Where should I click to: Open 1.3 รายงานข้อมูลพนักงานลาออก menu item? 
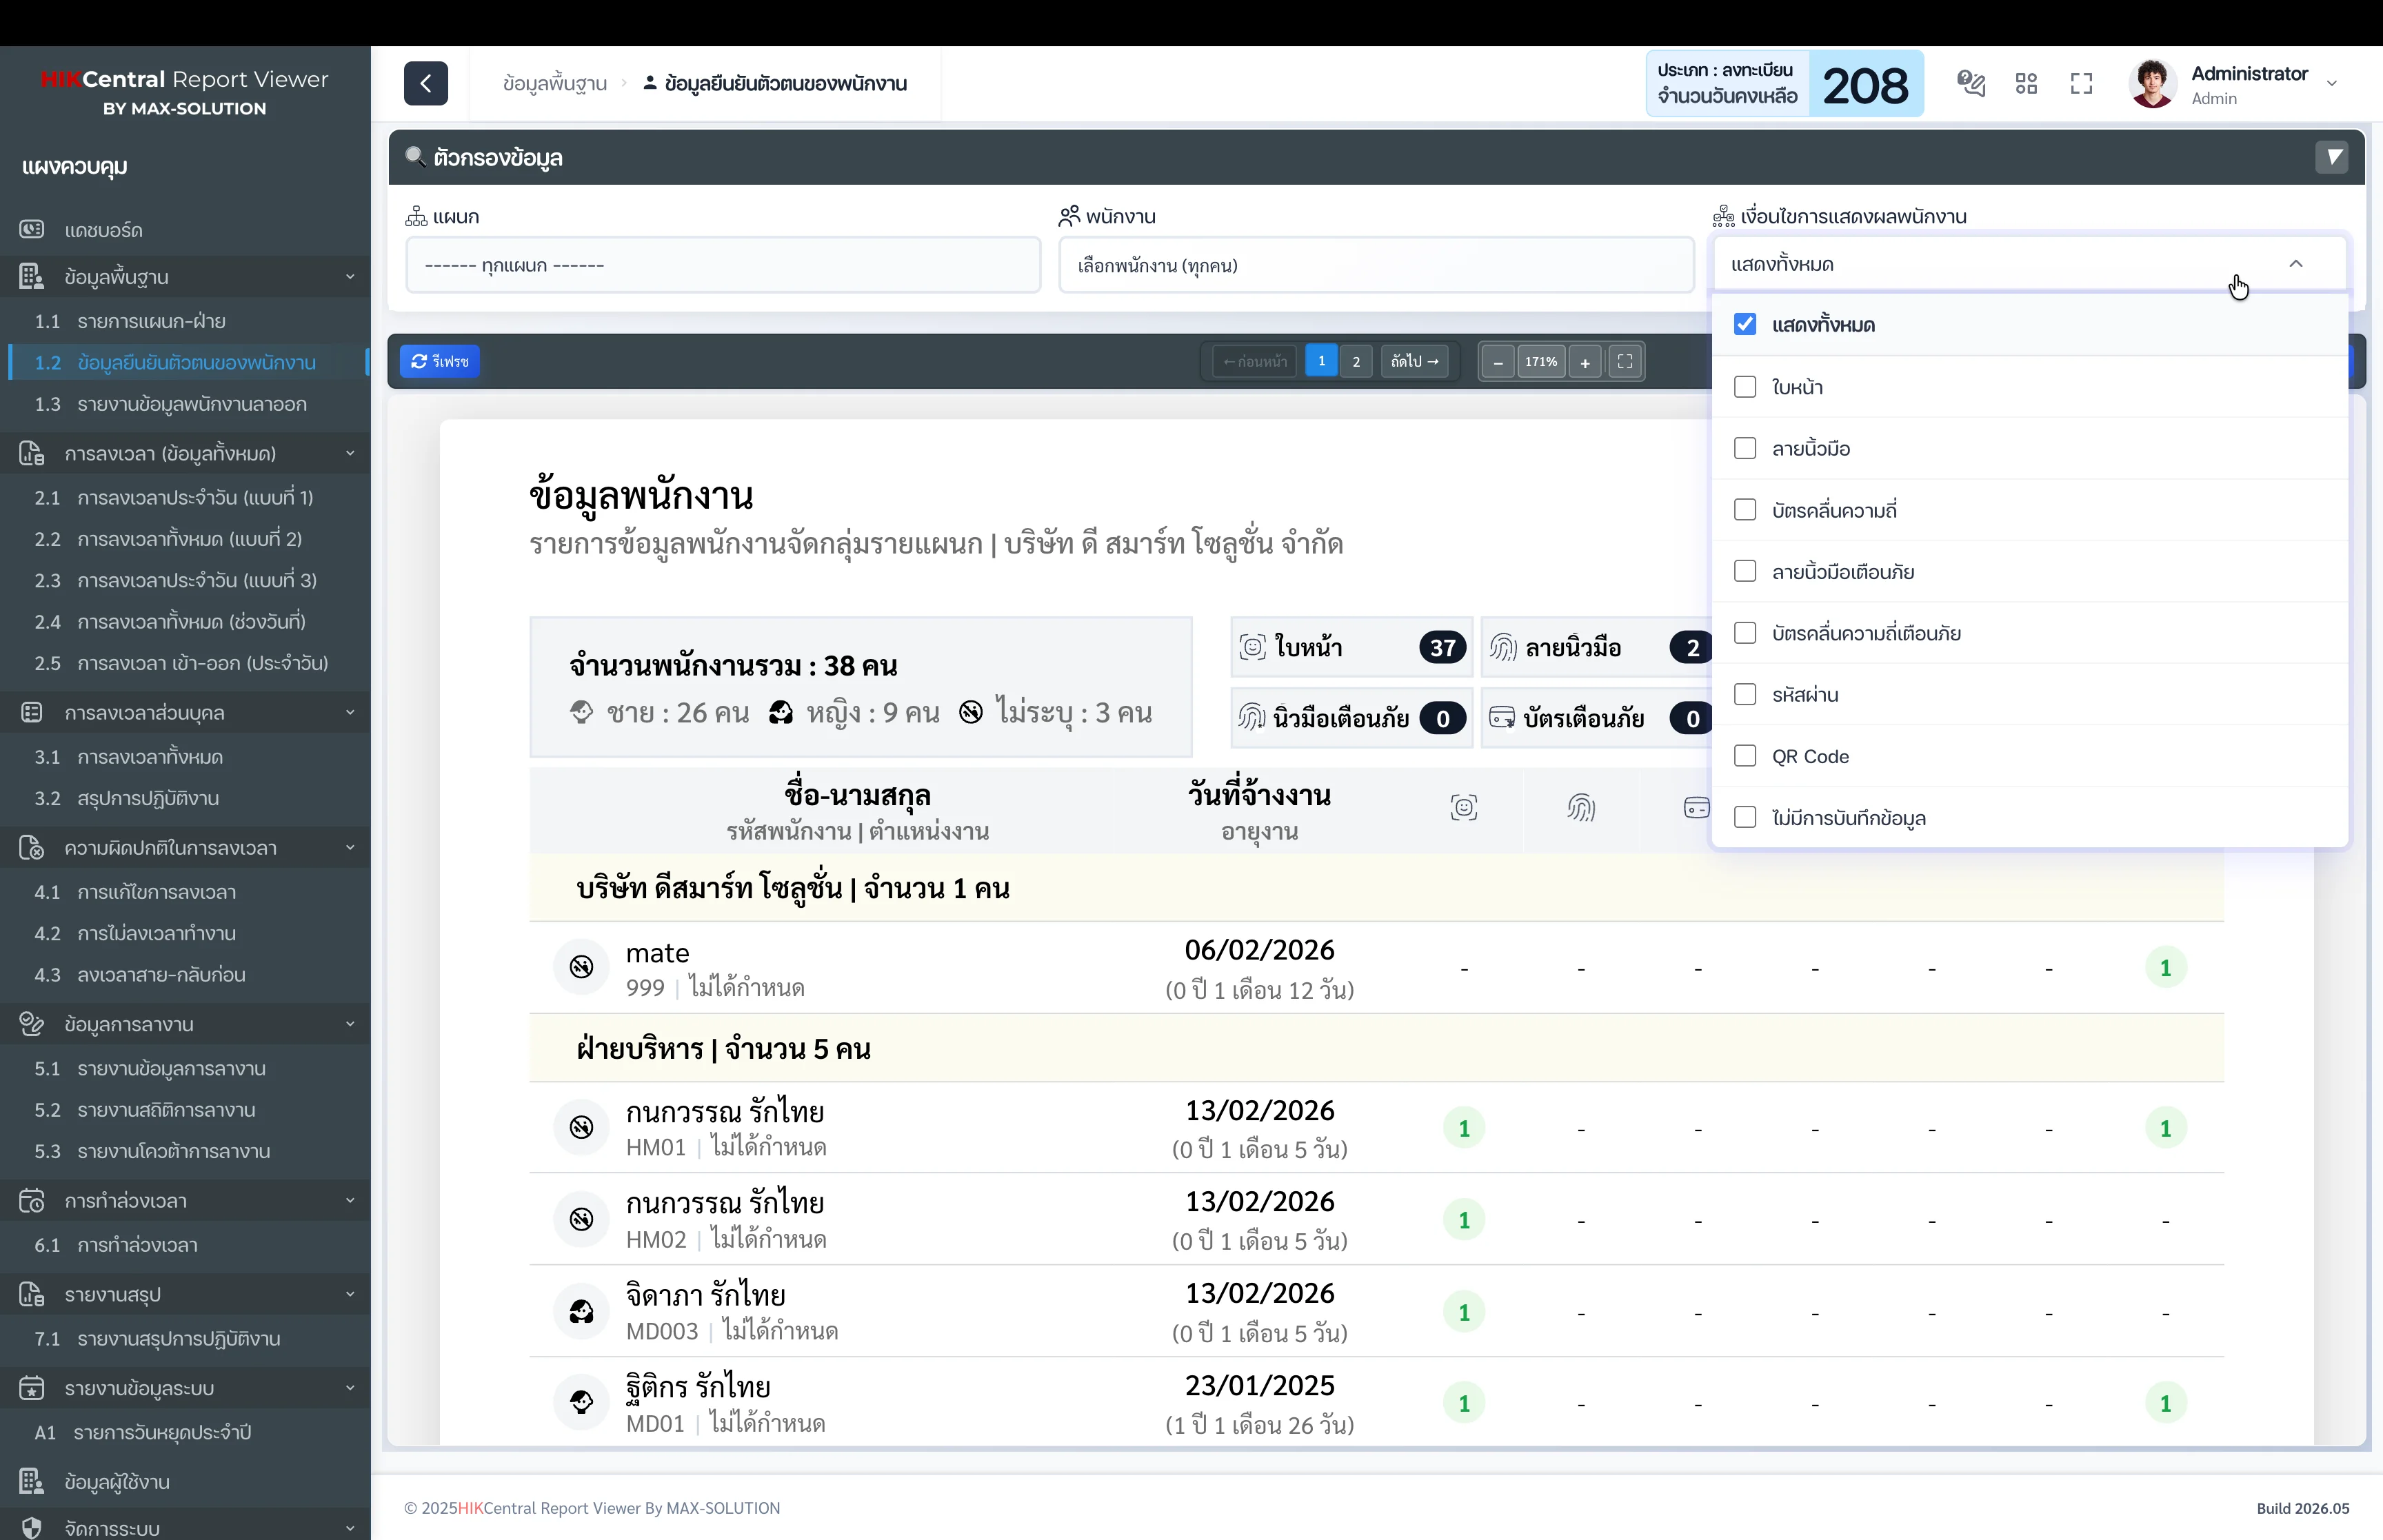click(x=191, y=404)
